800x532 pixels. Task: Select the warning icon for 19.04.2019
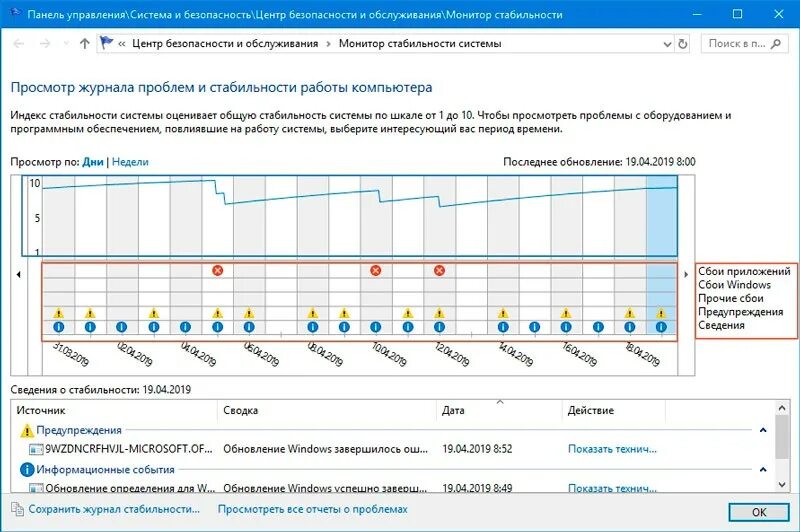[661, 313]
